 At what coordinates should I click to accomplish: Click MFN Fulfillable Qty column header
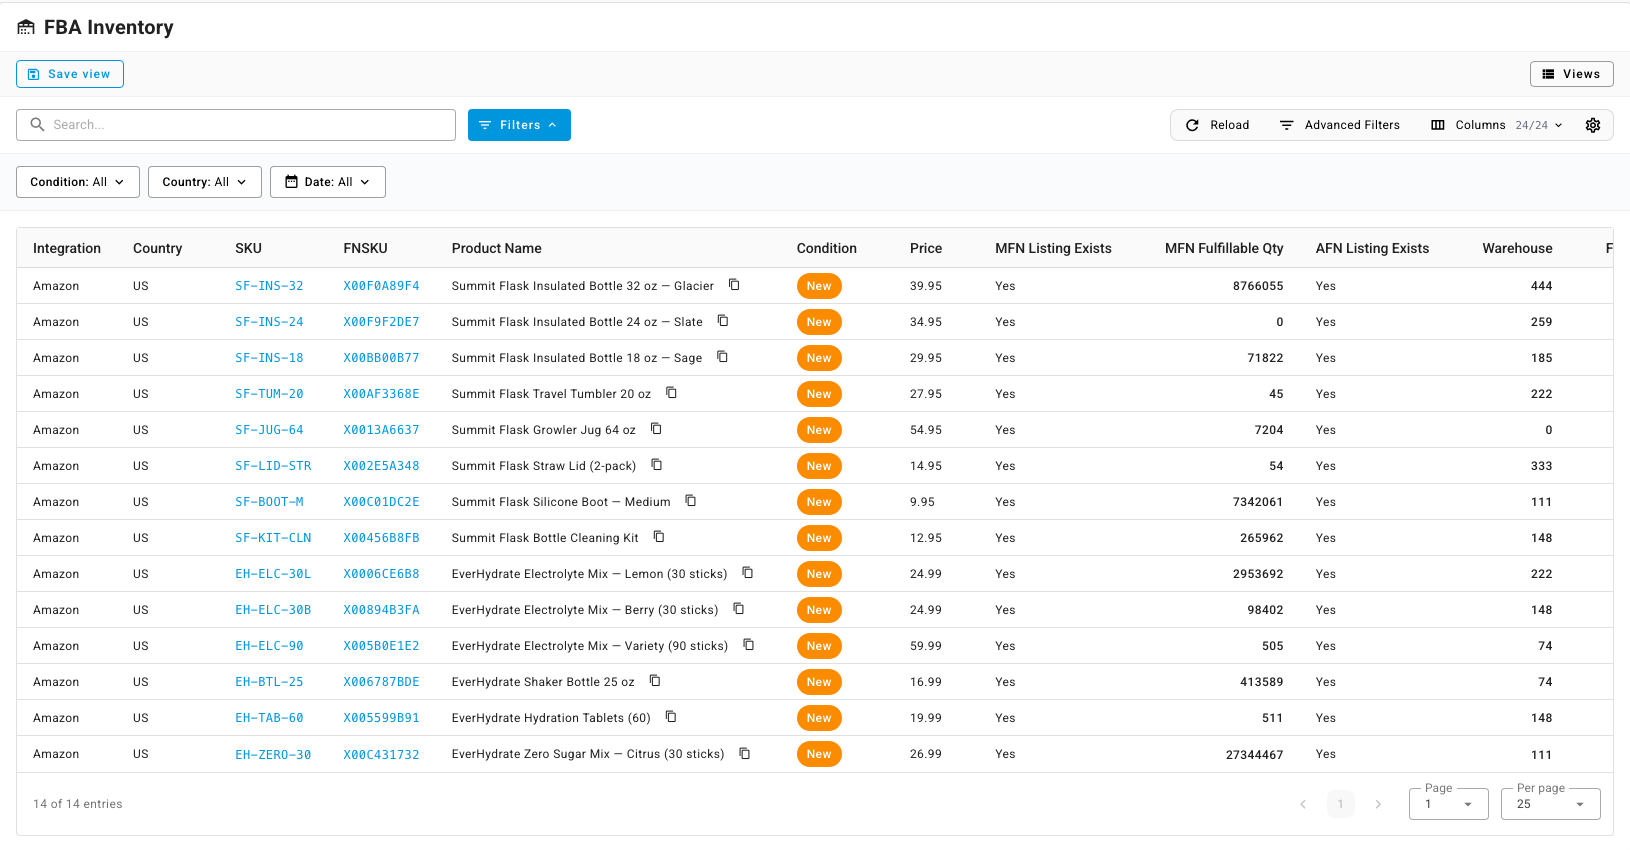[x=1224, y=248]
